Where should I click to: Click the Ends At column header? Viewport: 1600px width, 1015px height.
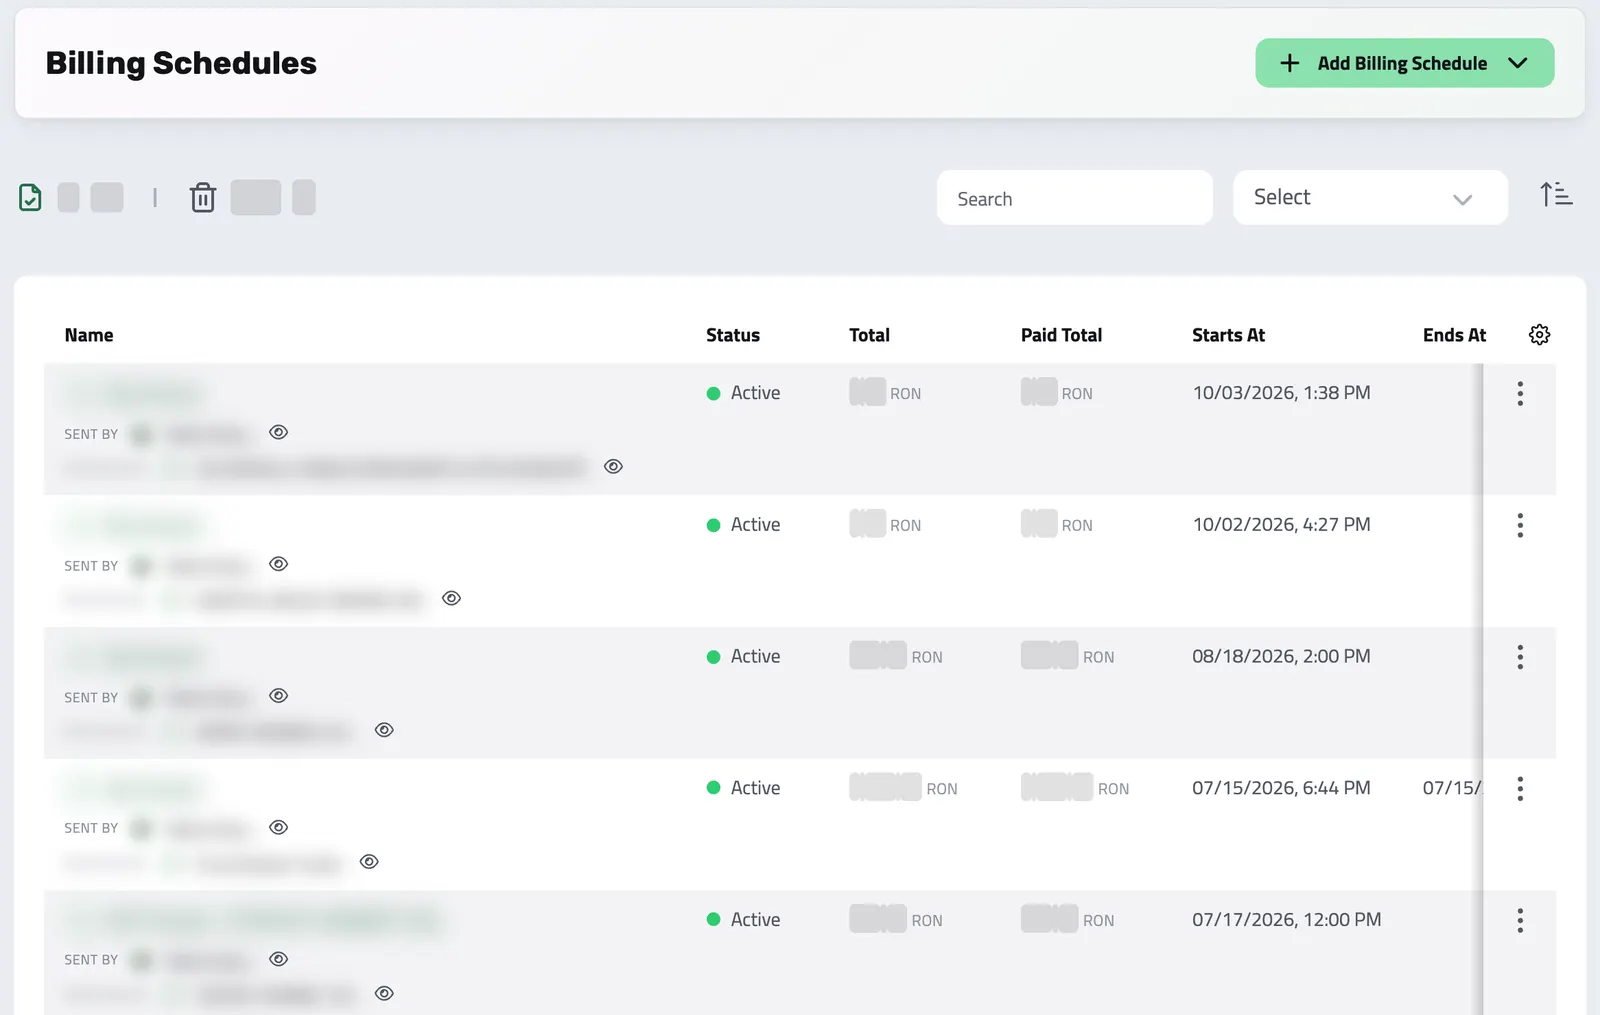[x=1454, y=335]
